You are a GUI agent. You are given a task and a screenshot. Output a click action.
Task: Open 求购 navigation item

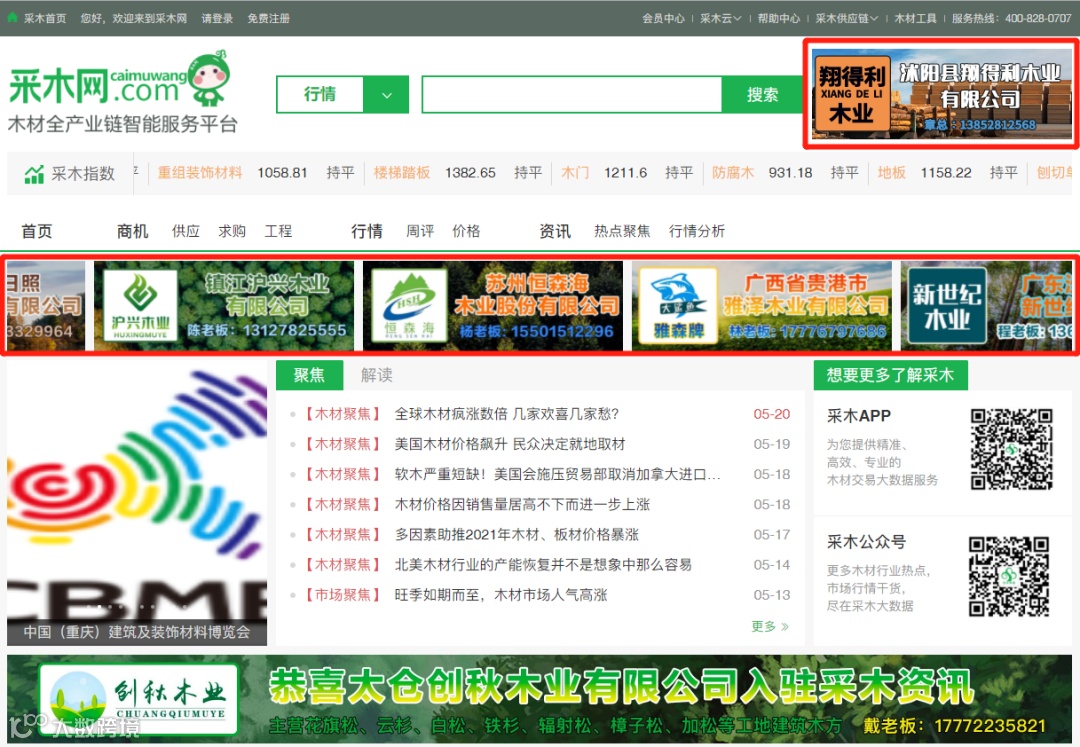(x=232, y=231)
